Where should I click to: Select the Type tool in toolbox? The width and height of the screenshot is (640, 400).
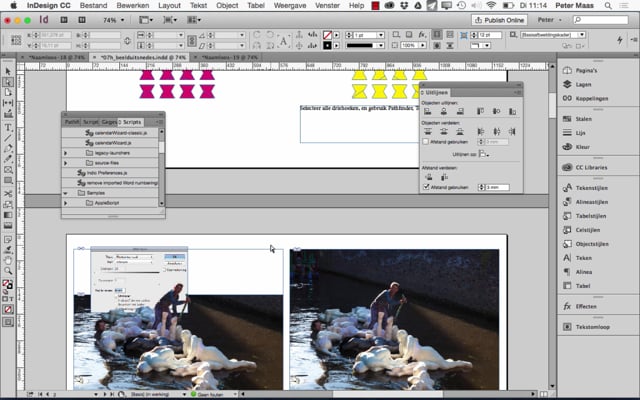click(8, 128)
